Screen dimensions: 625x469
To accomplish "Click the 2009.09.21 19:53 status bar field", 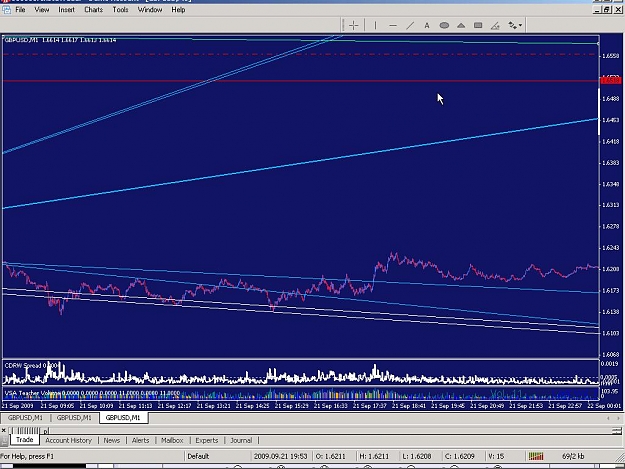I will point(280,456).
